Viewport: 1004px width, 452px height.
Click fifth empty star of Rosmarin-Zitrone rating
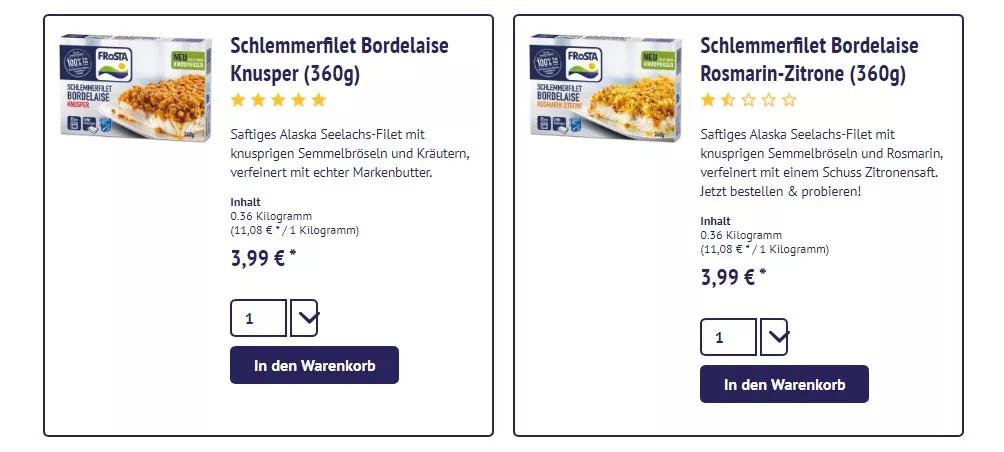coord(789,100)
